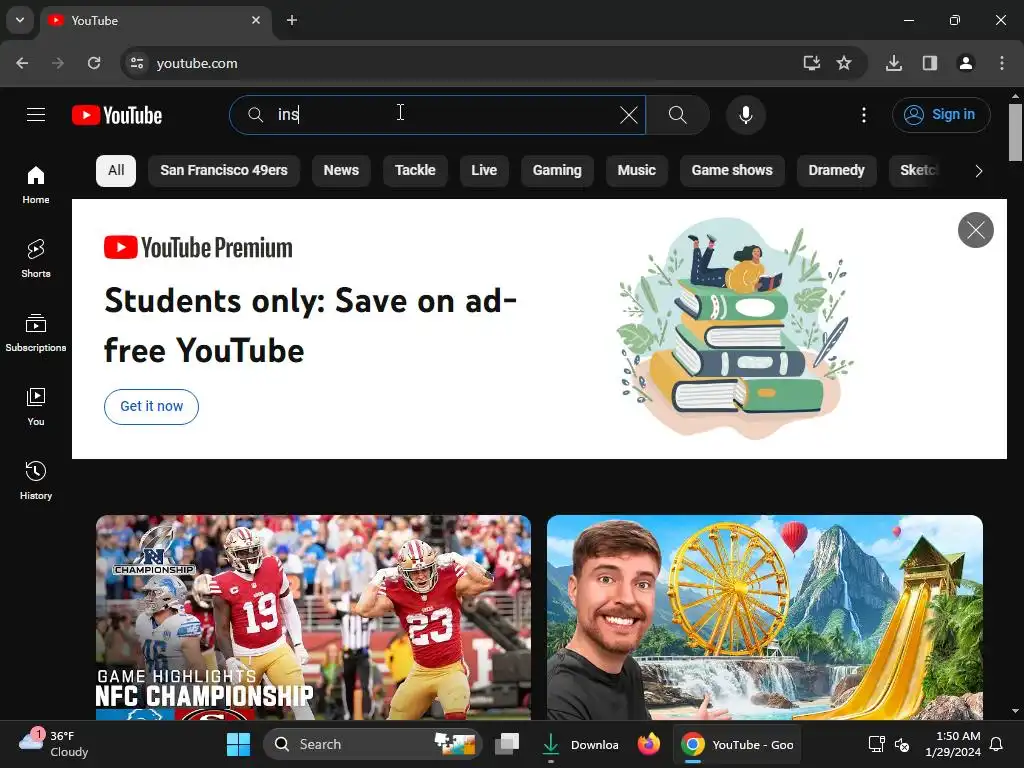Submit search with magnifier button
The image size is (1024, 768).
(x=678, y=115)
